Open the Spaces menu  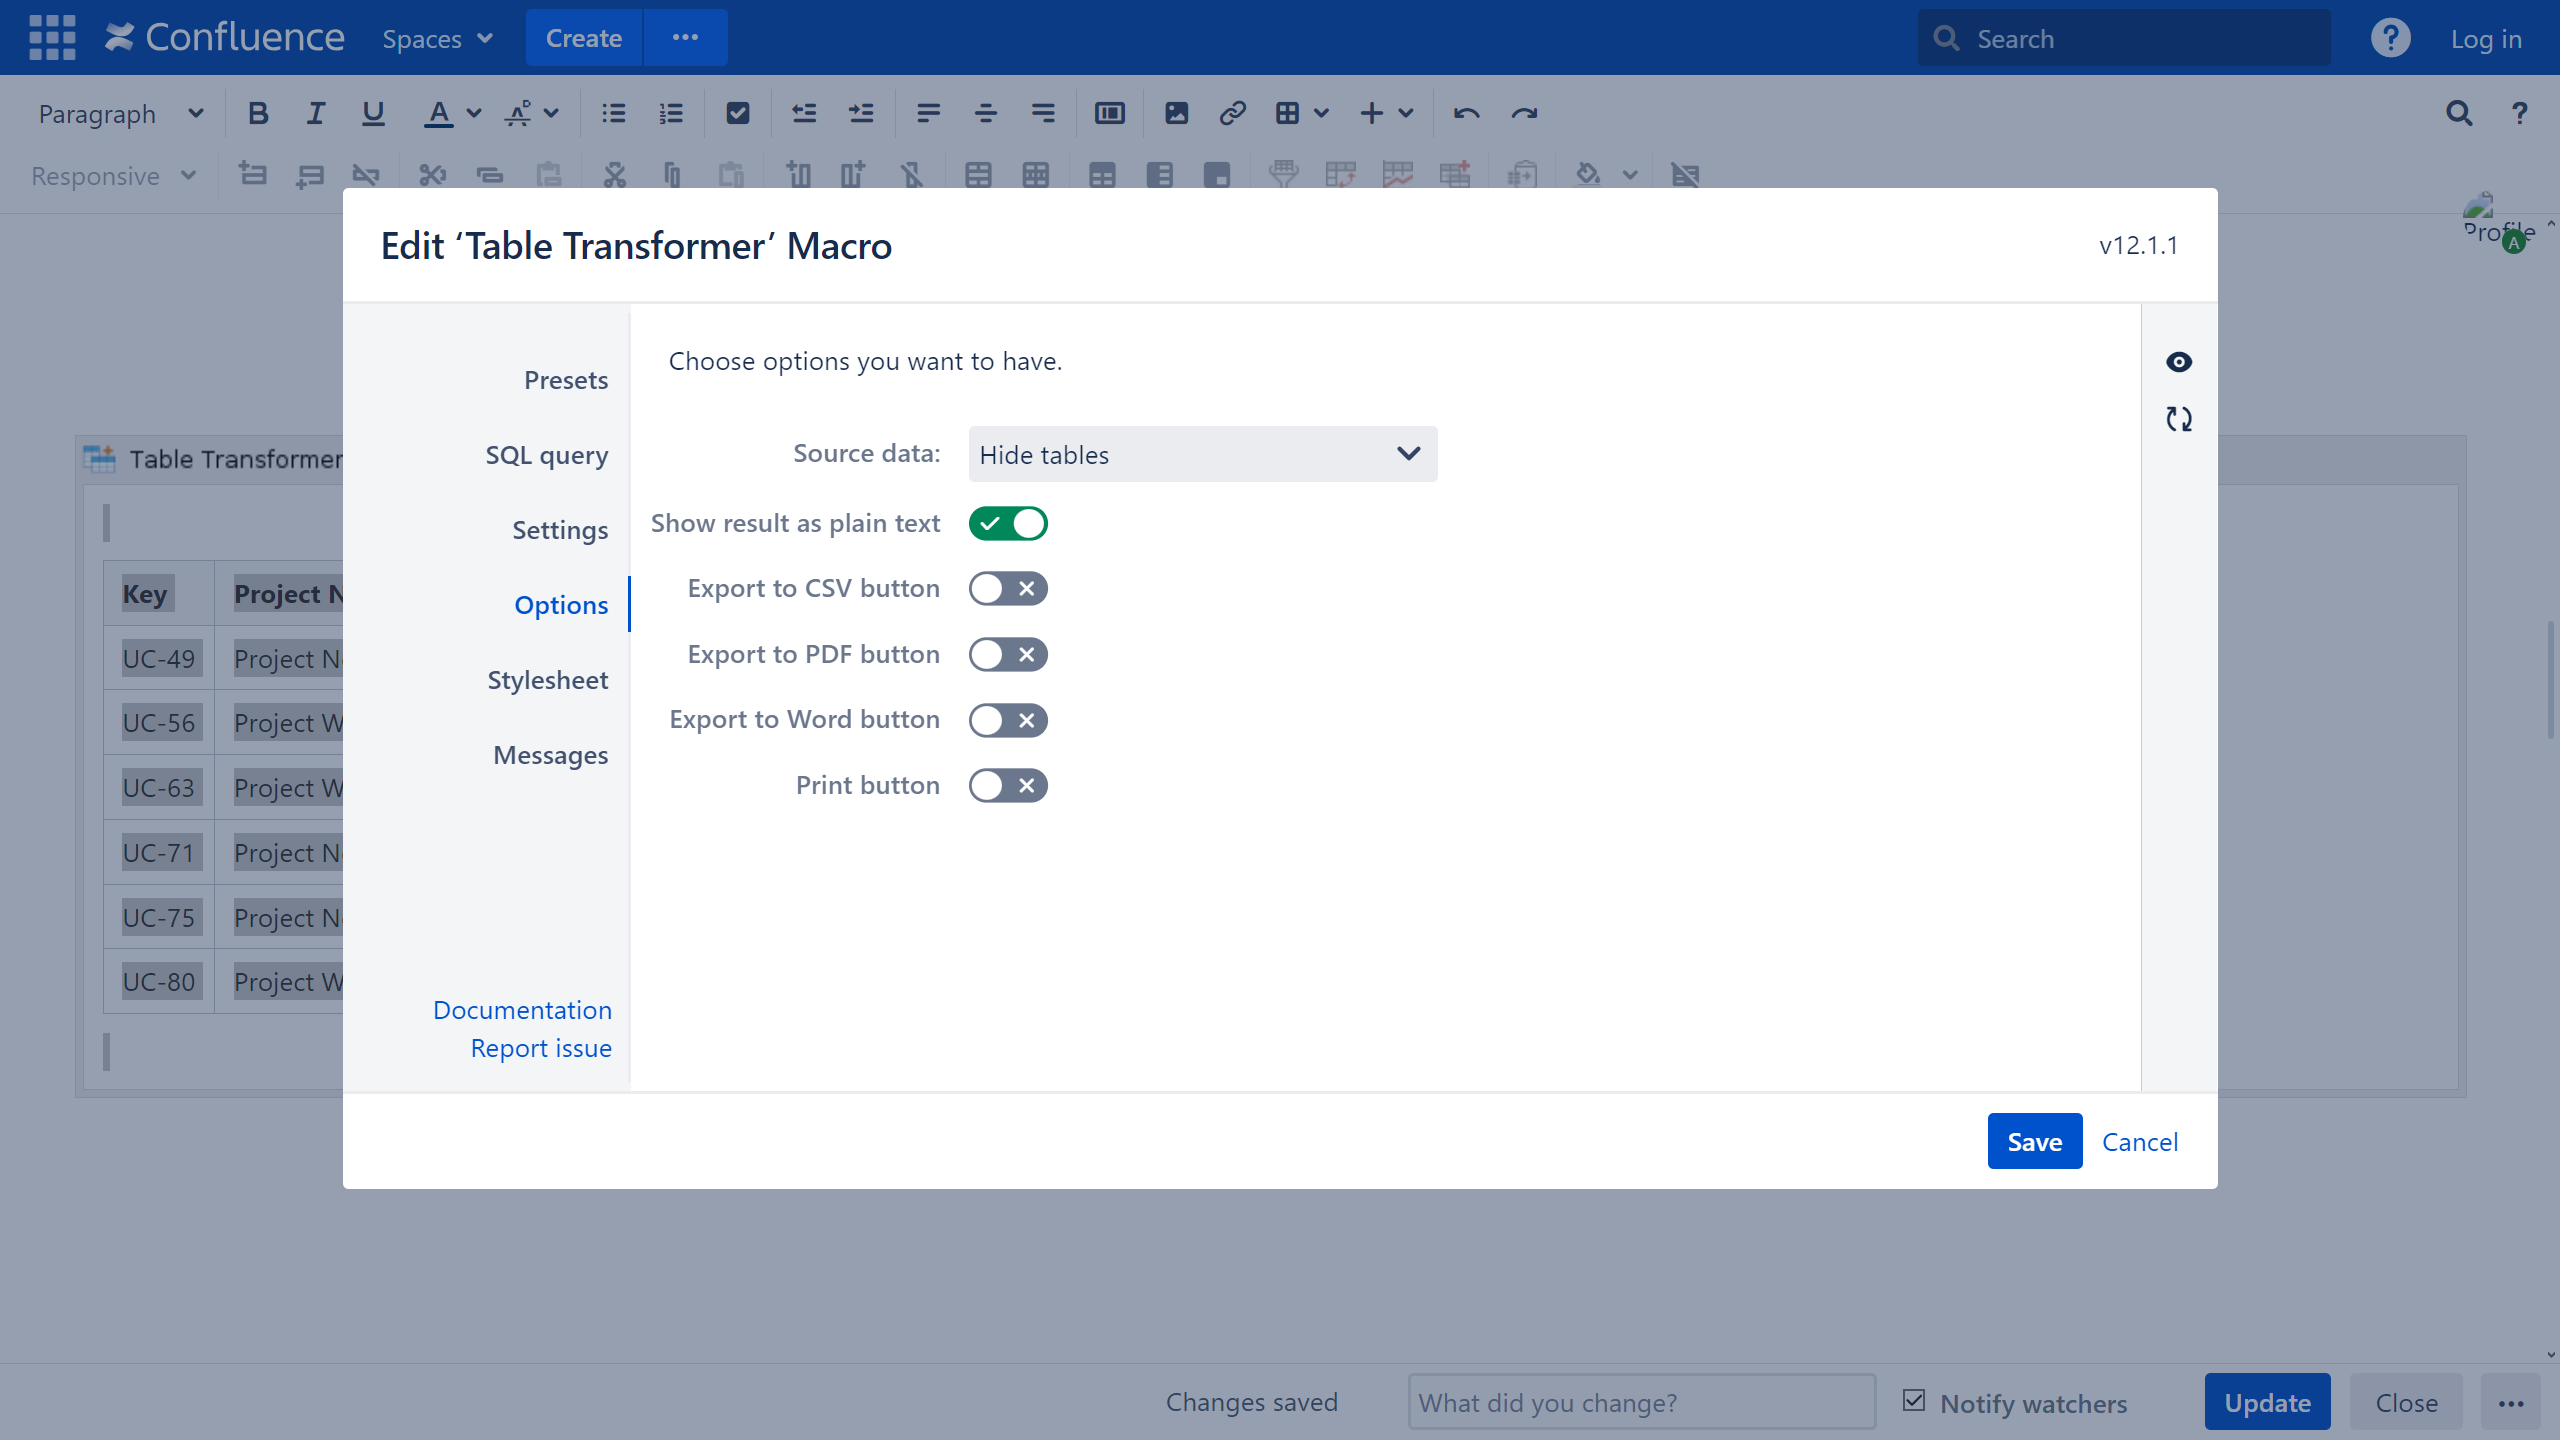437,39
